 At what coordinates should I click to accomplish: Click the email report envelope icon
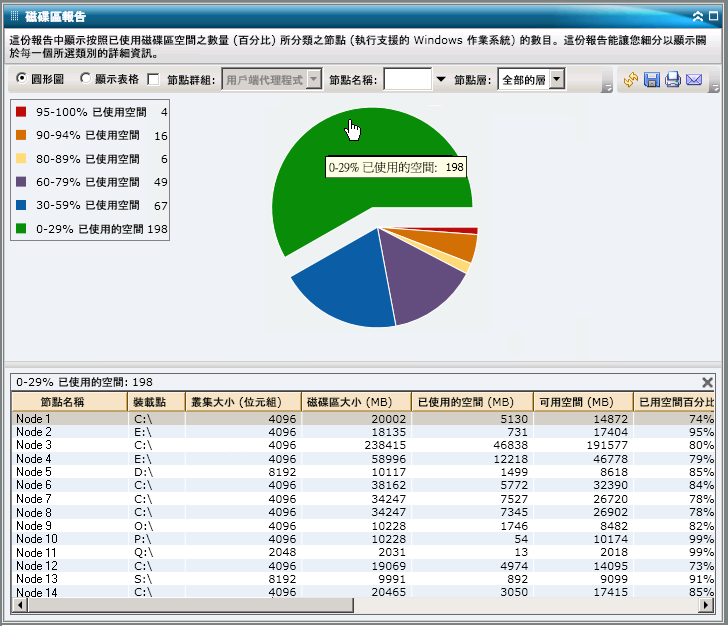click(x=694, y=80)
